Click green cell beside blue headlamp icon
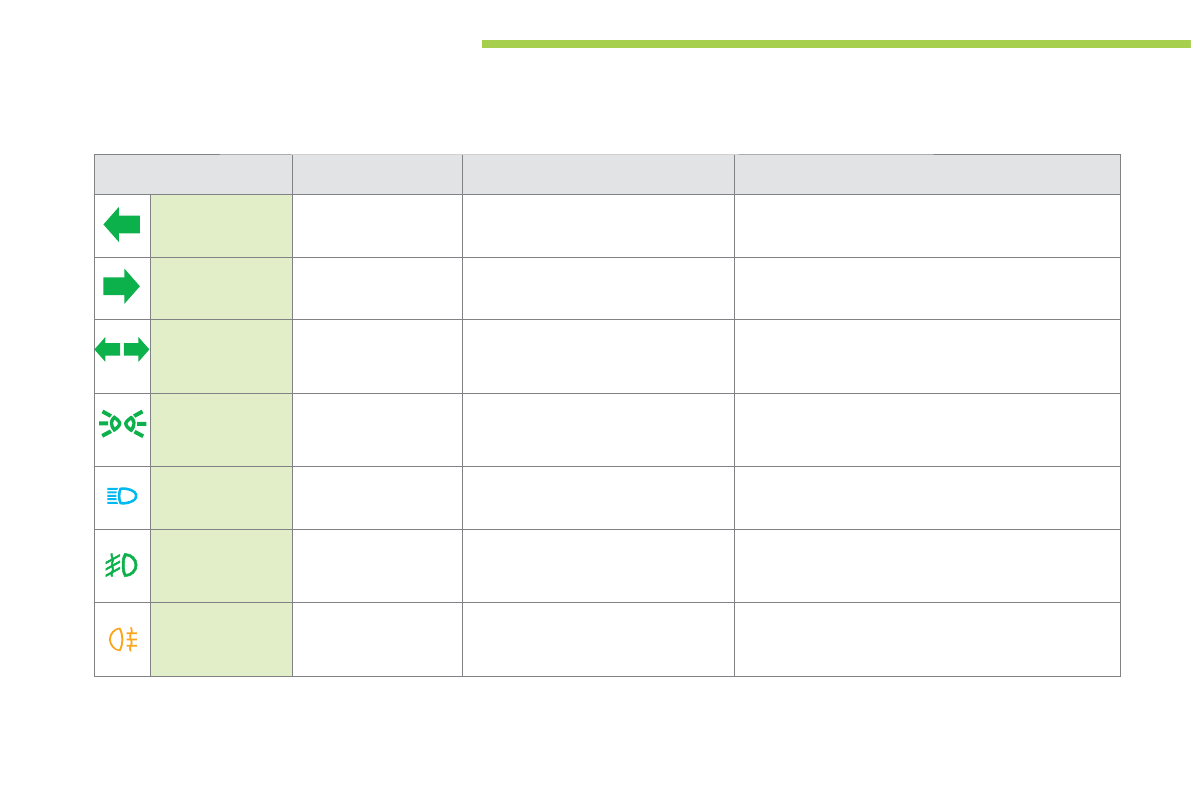 coord(221,497)
